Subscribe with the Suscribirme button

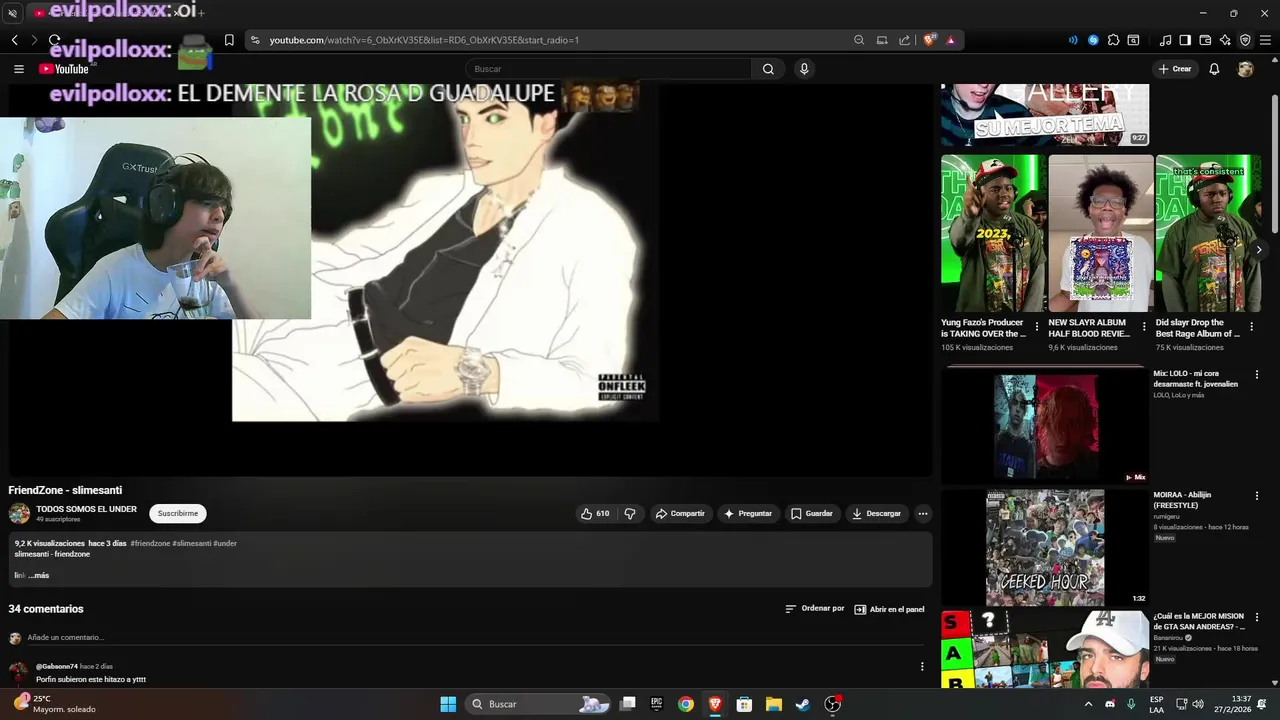pyautogui.click(x=178, y=513)
